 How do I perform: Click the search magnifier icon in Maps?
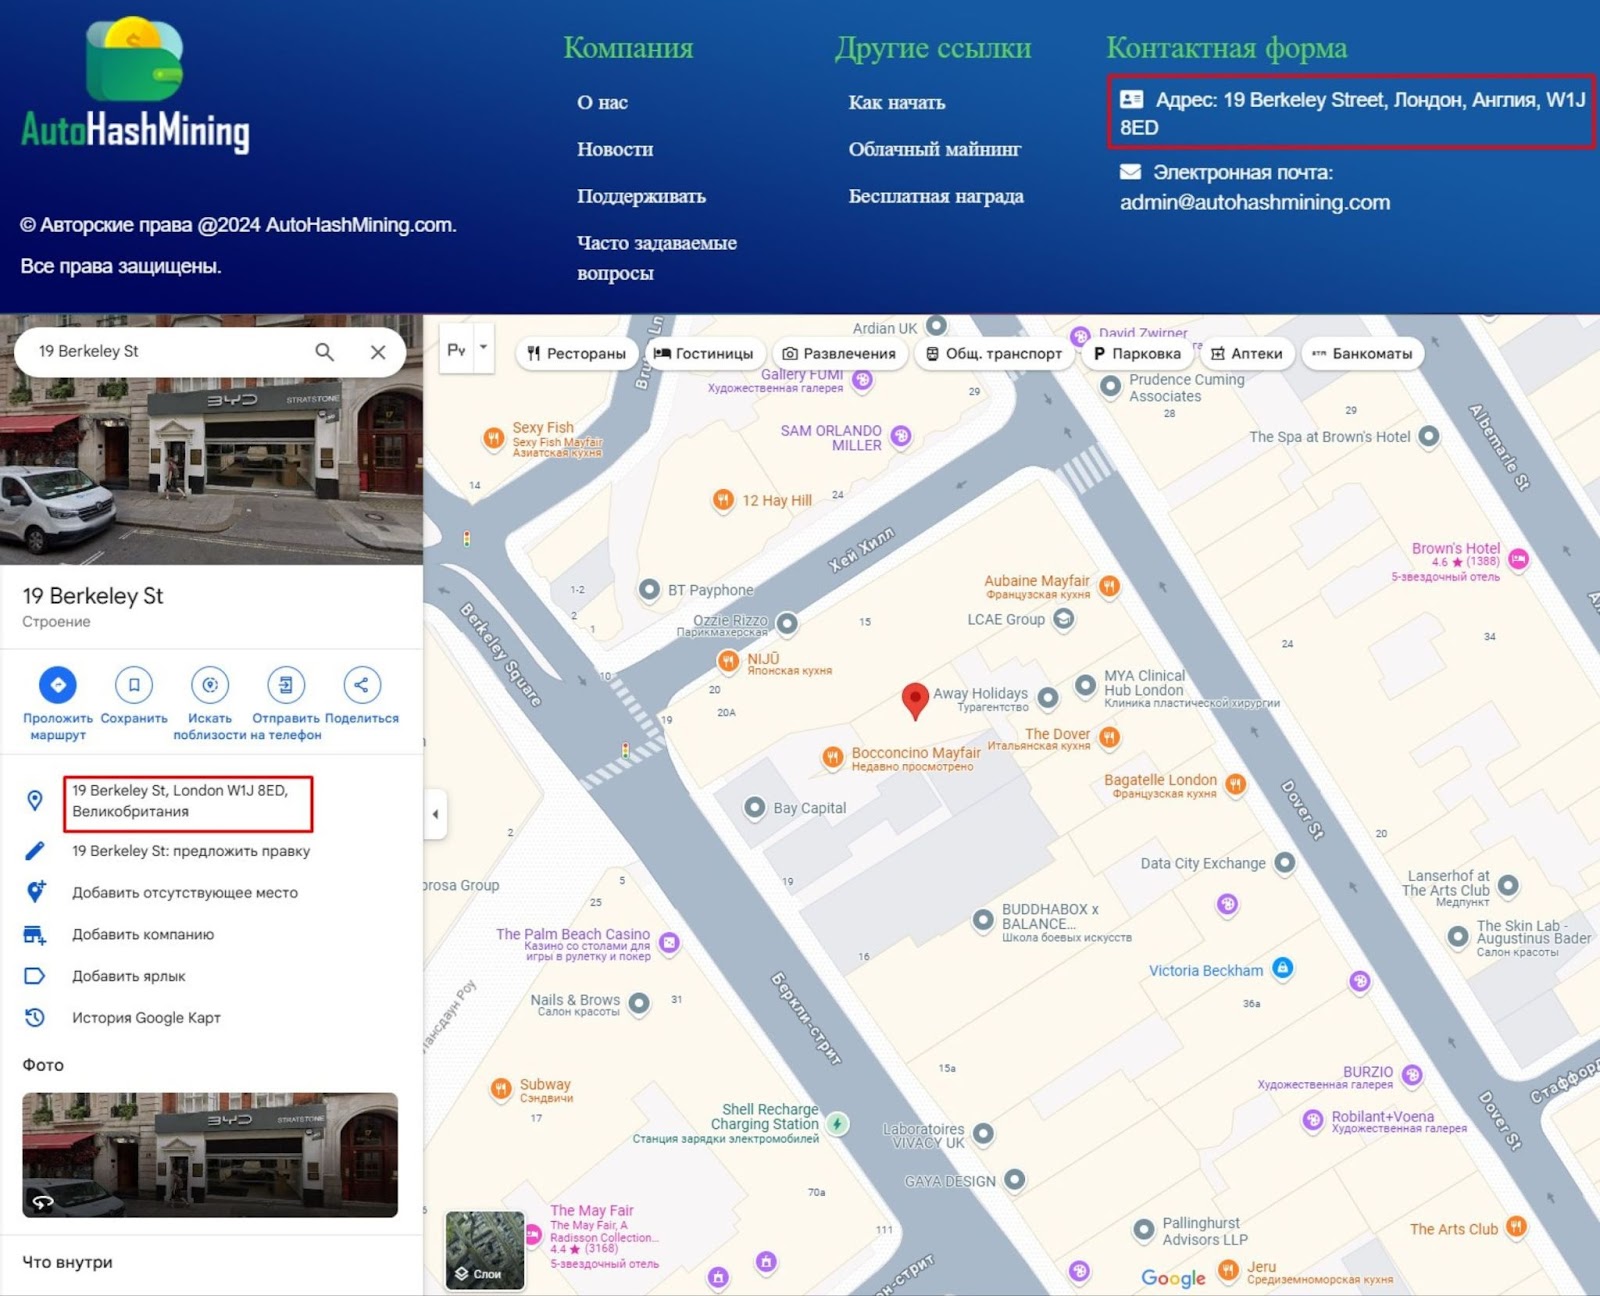(x=325, y=352)
